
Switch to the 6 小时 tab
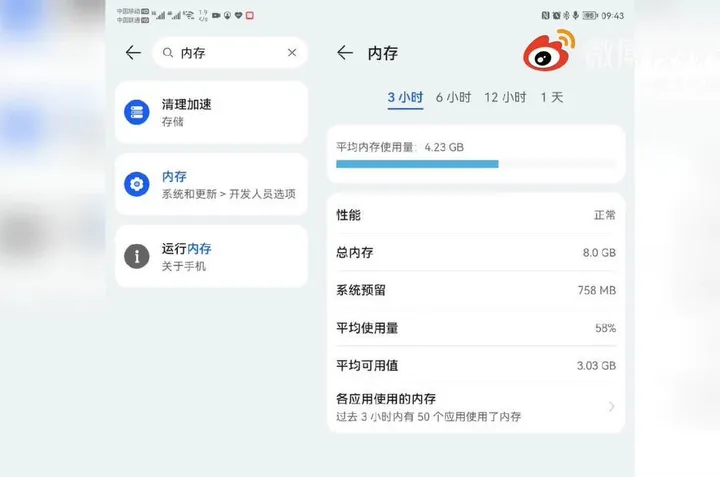click(x=453, y=97)
